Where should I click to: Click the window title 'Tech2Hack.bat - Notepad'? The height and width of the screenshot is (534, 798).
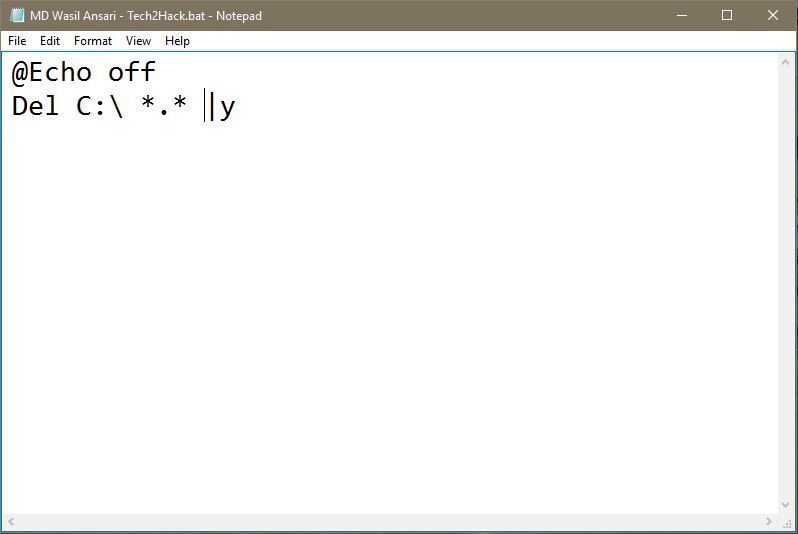pos(194,16)
